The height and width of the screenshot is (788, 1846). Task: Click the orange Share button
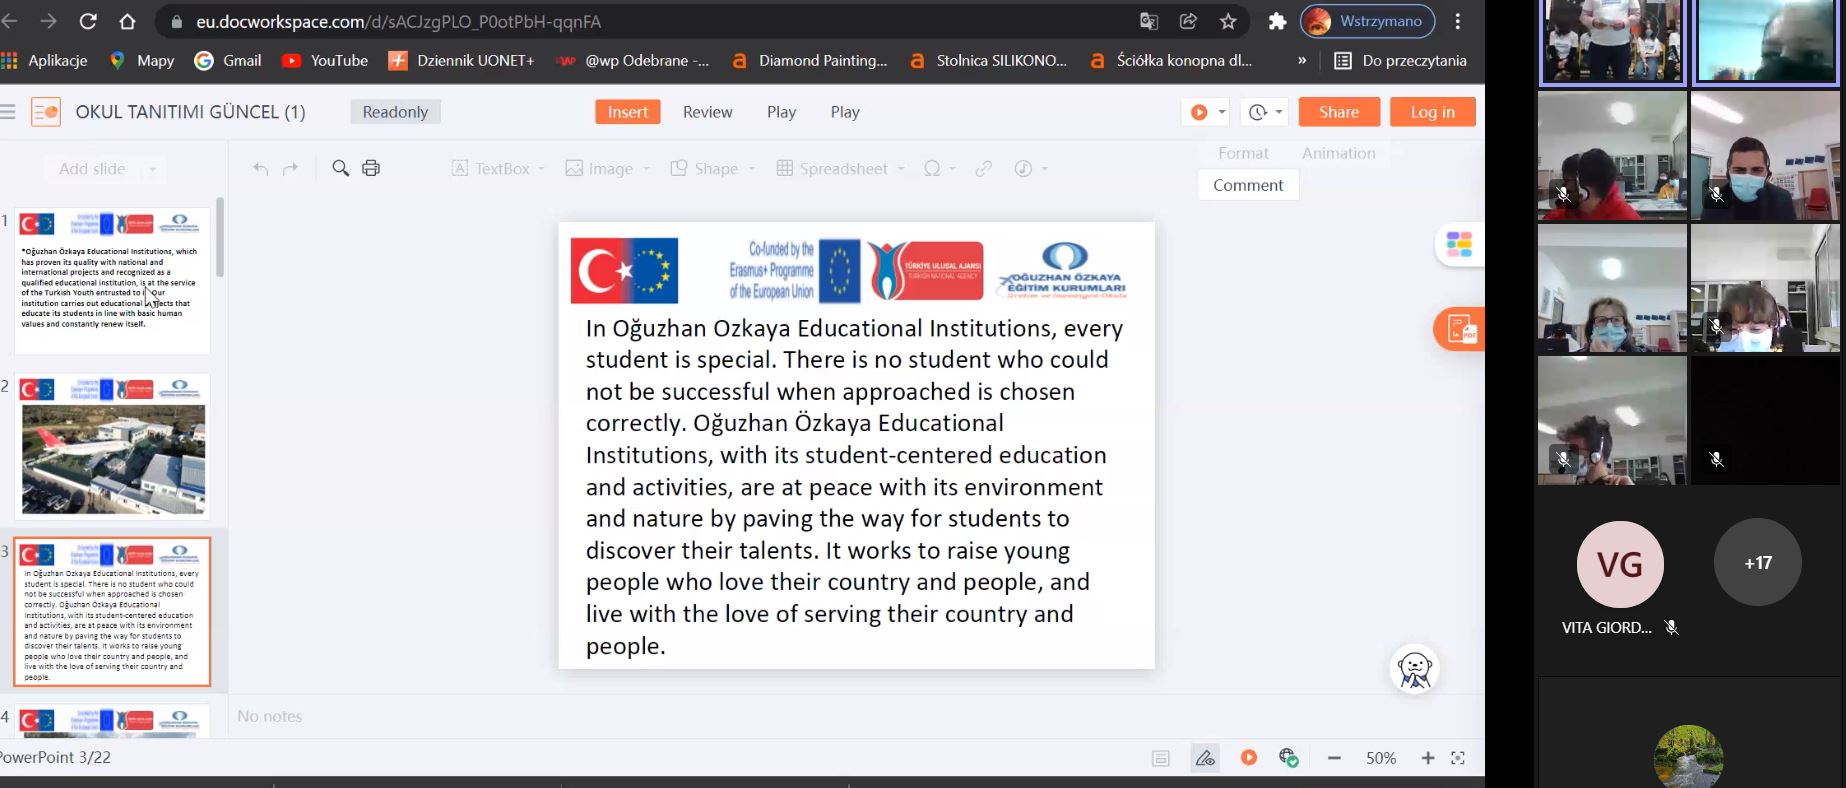coord(1338,112)
